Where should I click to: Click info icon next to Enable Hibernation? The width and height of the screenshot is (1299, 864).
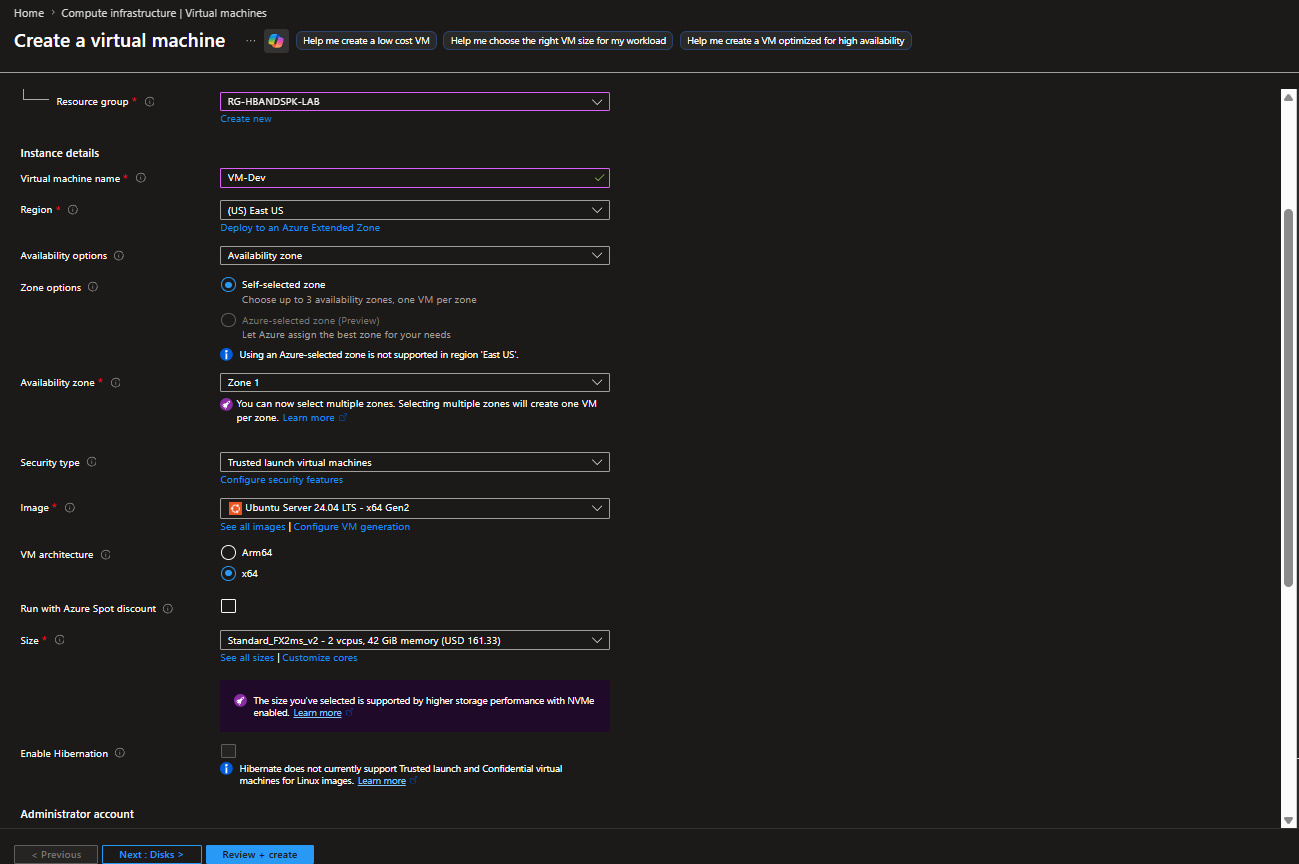pyautogui.click(x=120, y=754)
